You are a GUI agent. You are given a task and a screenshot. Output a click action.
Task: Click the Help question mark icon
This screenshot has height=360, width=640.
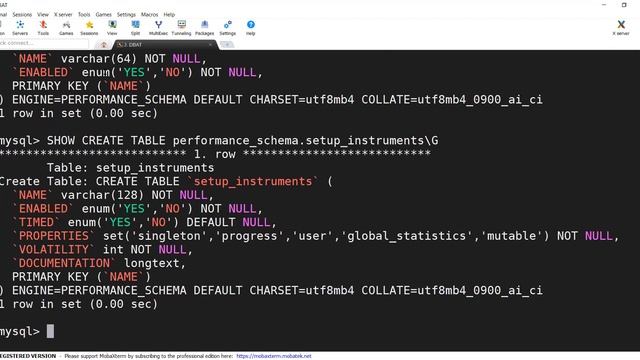[x=251, y=28]
